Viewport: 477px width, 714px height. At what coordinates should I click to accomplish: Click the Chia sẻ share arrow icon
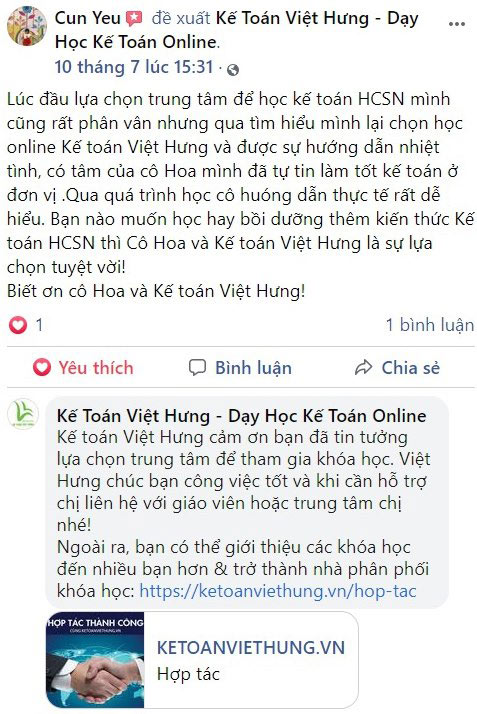point(364,367)
